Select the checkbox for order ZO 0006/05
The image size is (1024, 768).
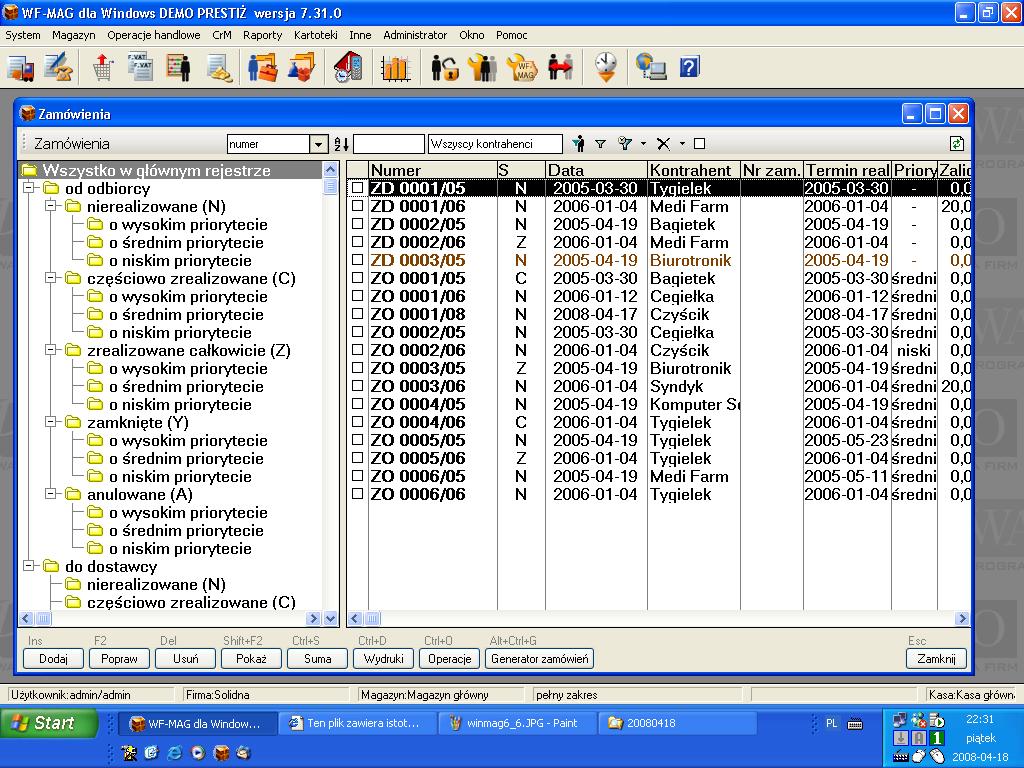pos(357,477)
